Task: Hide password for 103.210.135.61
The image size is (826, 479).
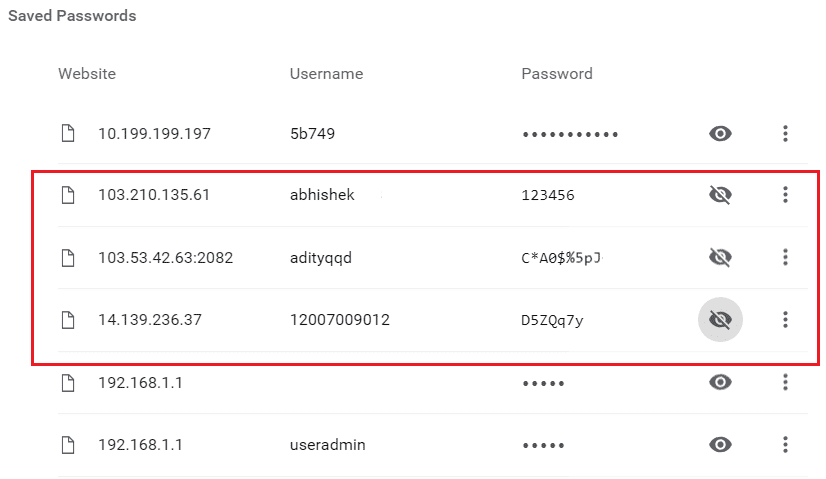Action: pyautogui.click(x=720, y=195)
